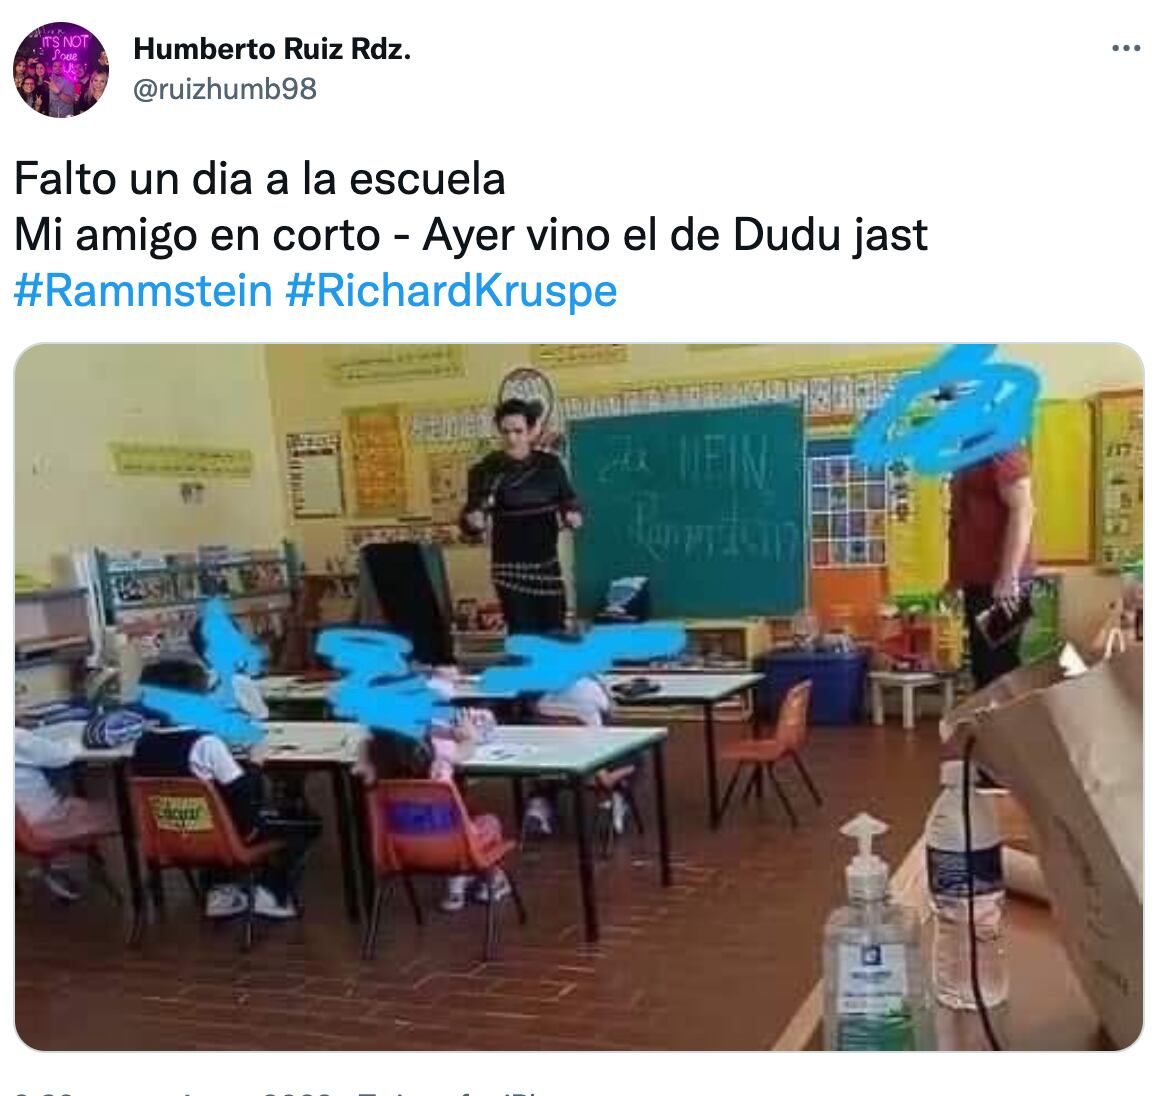Open the Humberto Ruiz Rdz. profile name
The image size is (1164, 1096).
(x=272, y=49)
